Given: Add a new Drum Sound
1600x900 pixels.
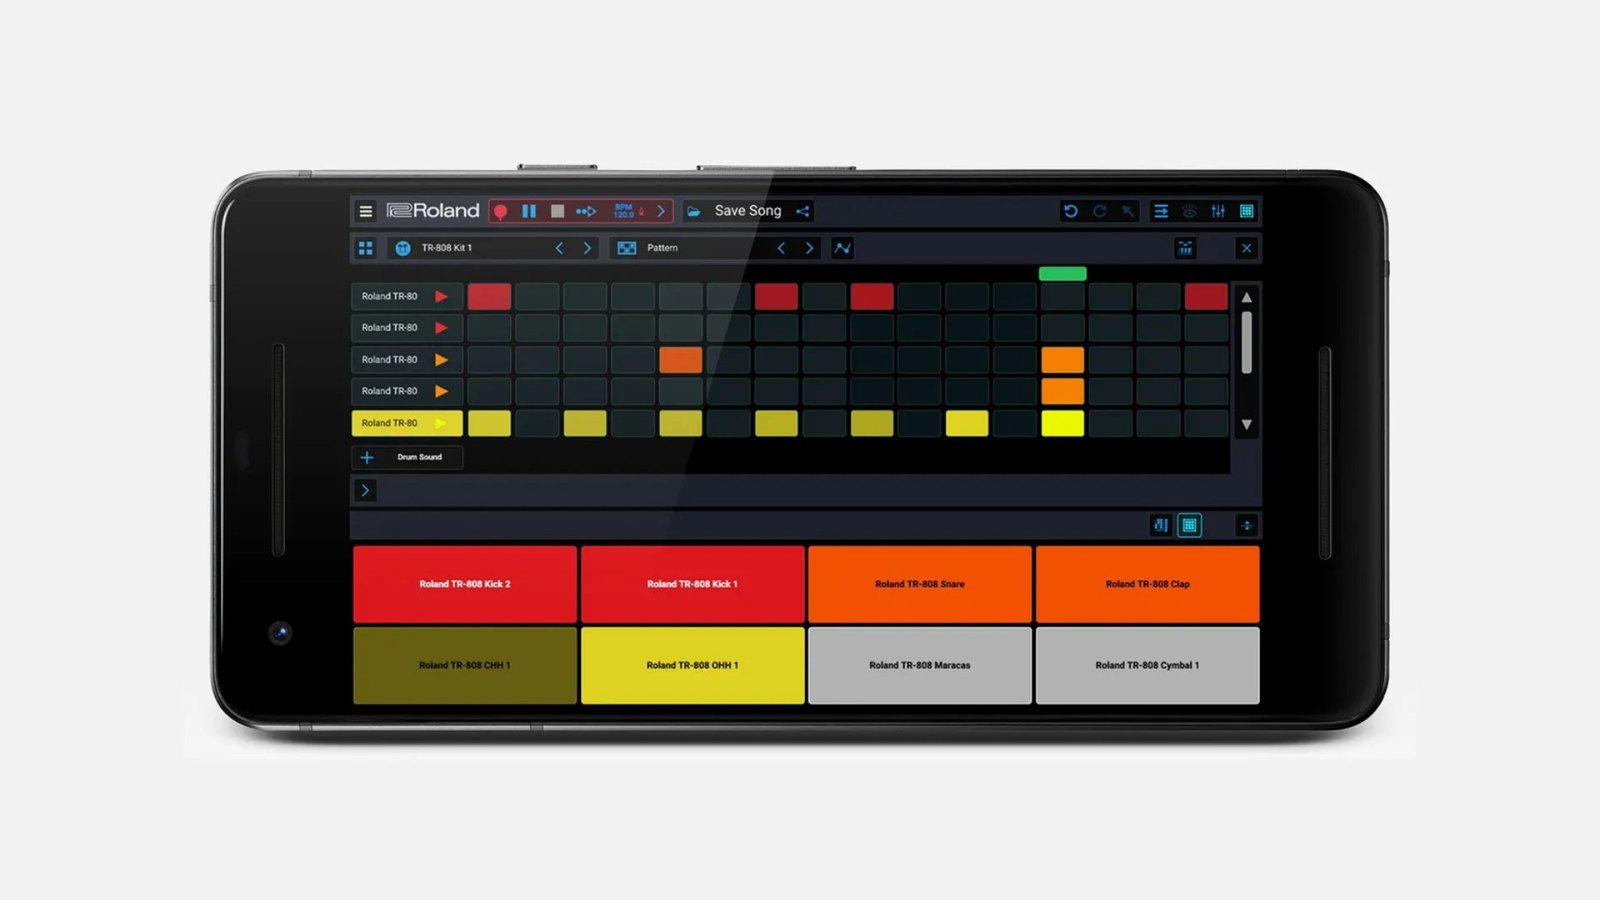Looking at the screenshot, I should [407, 457].
